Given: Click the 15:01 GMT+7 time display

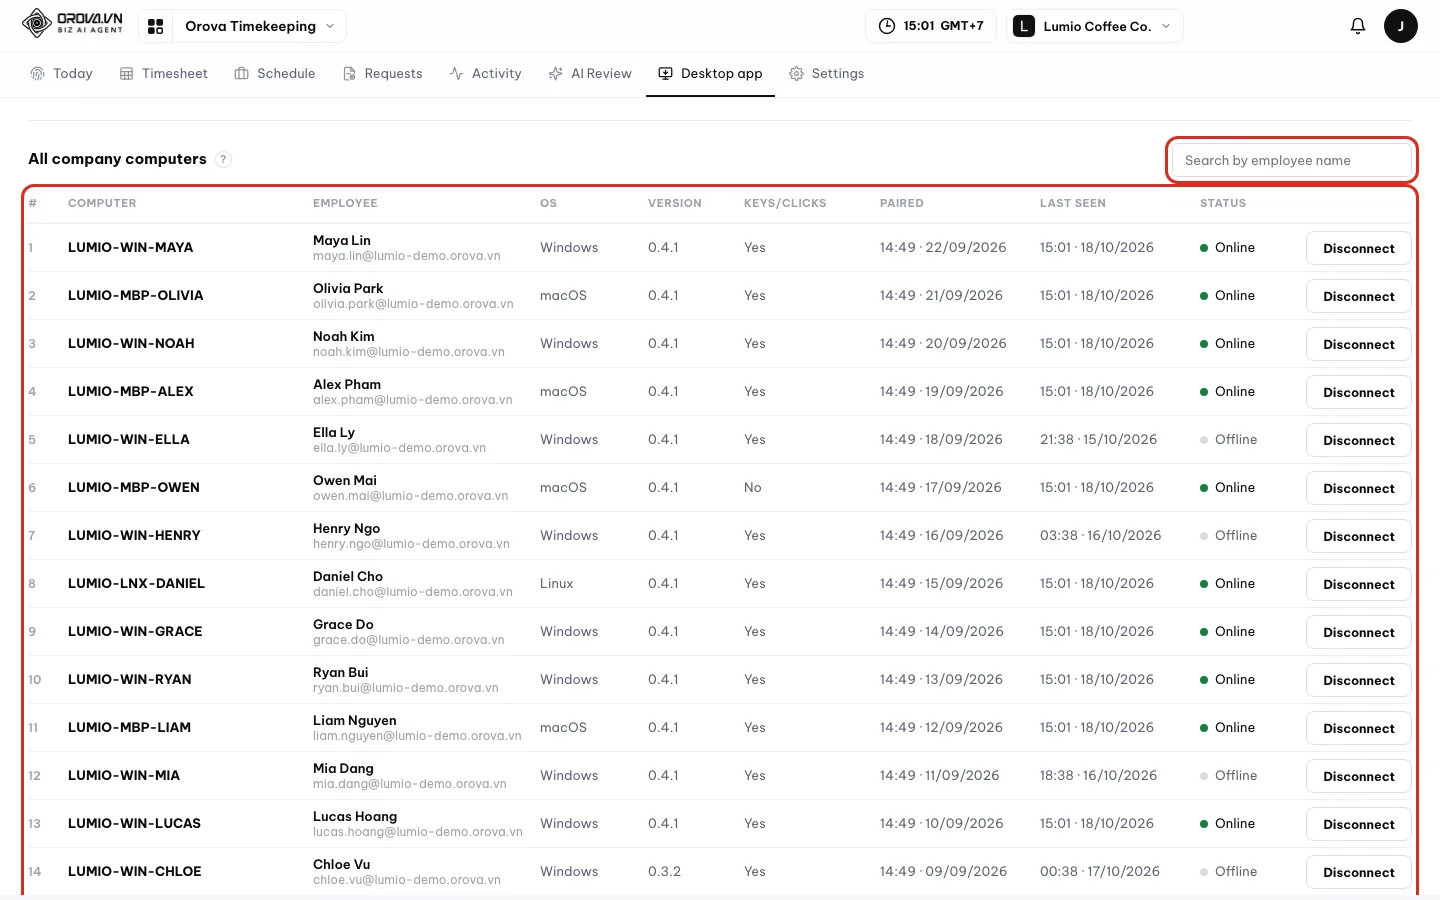Looking at the screenshot, I should point(930,26).
